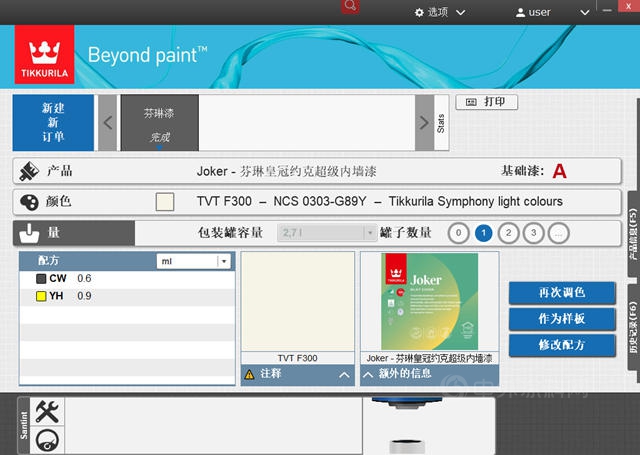Select can count 3
Viewport: 640px width, 455px height.
pyautogui.click(x=533, y=233)
